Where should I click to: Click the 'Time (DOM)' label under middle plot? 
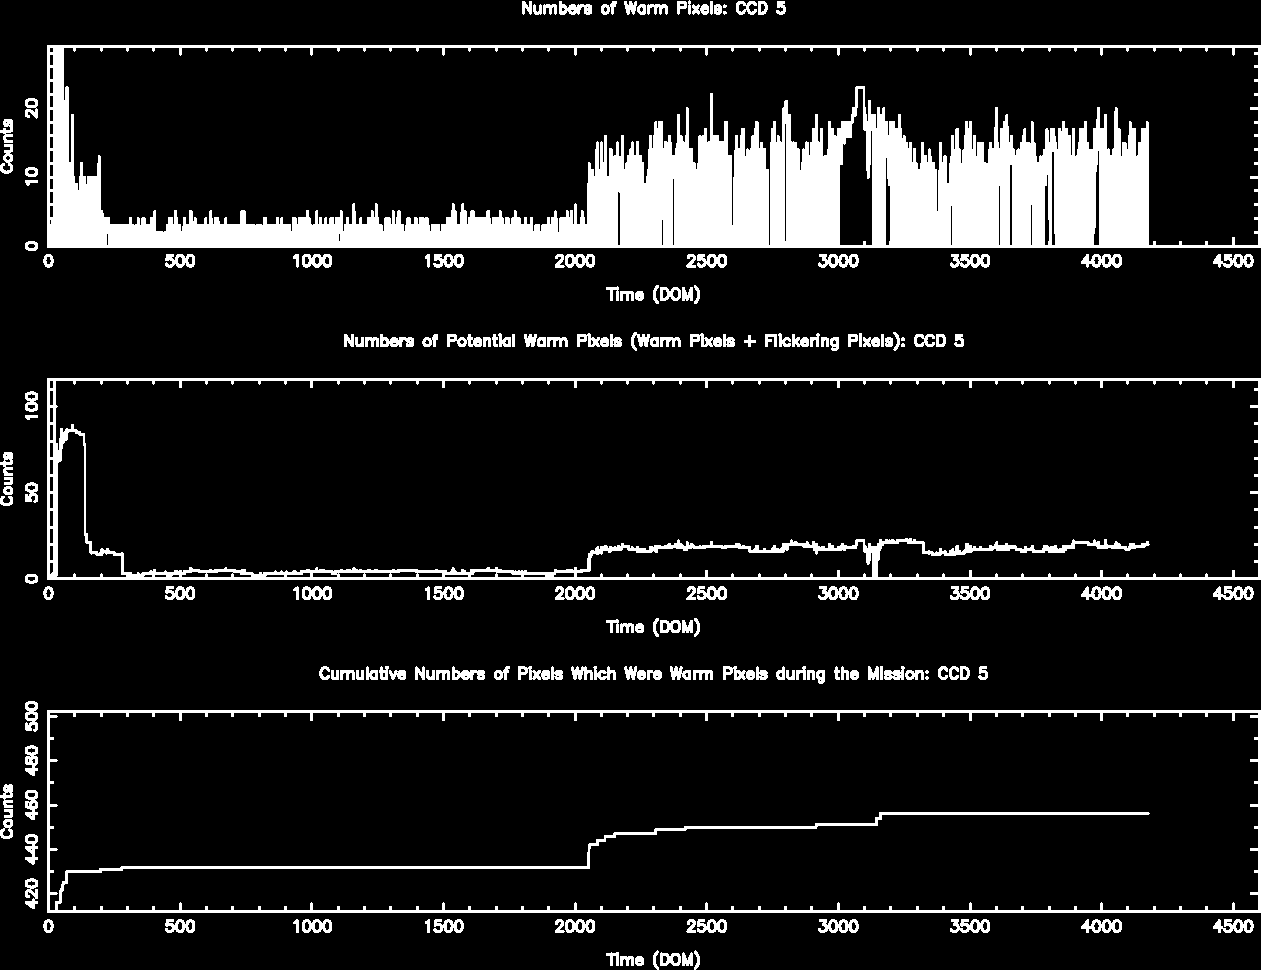653,627
